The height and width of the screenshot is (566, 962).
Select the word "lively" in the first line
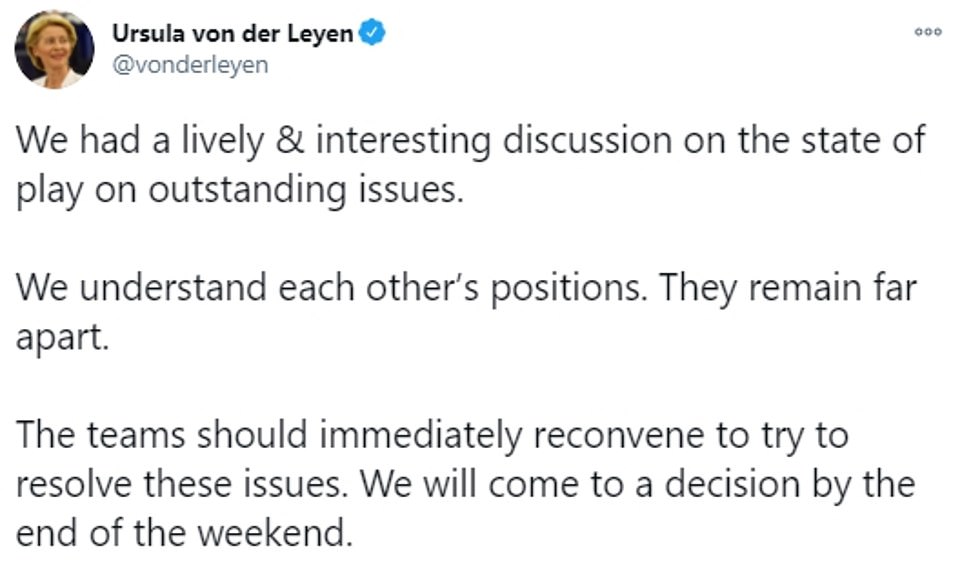[222, 140]
